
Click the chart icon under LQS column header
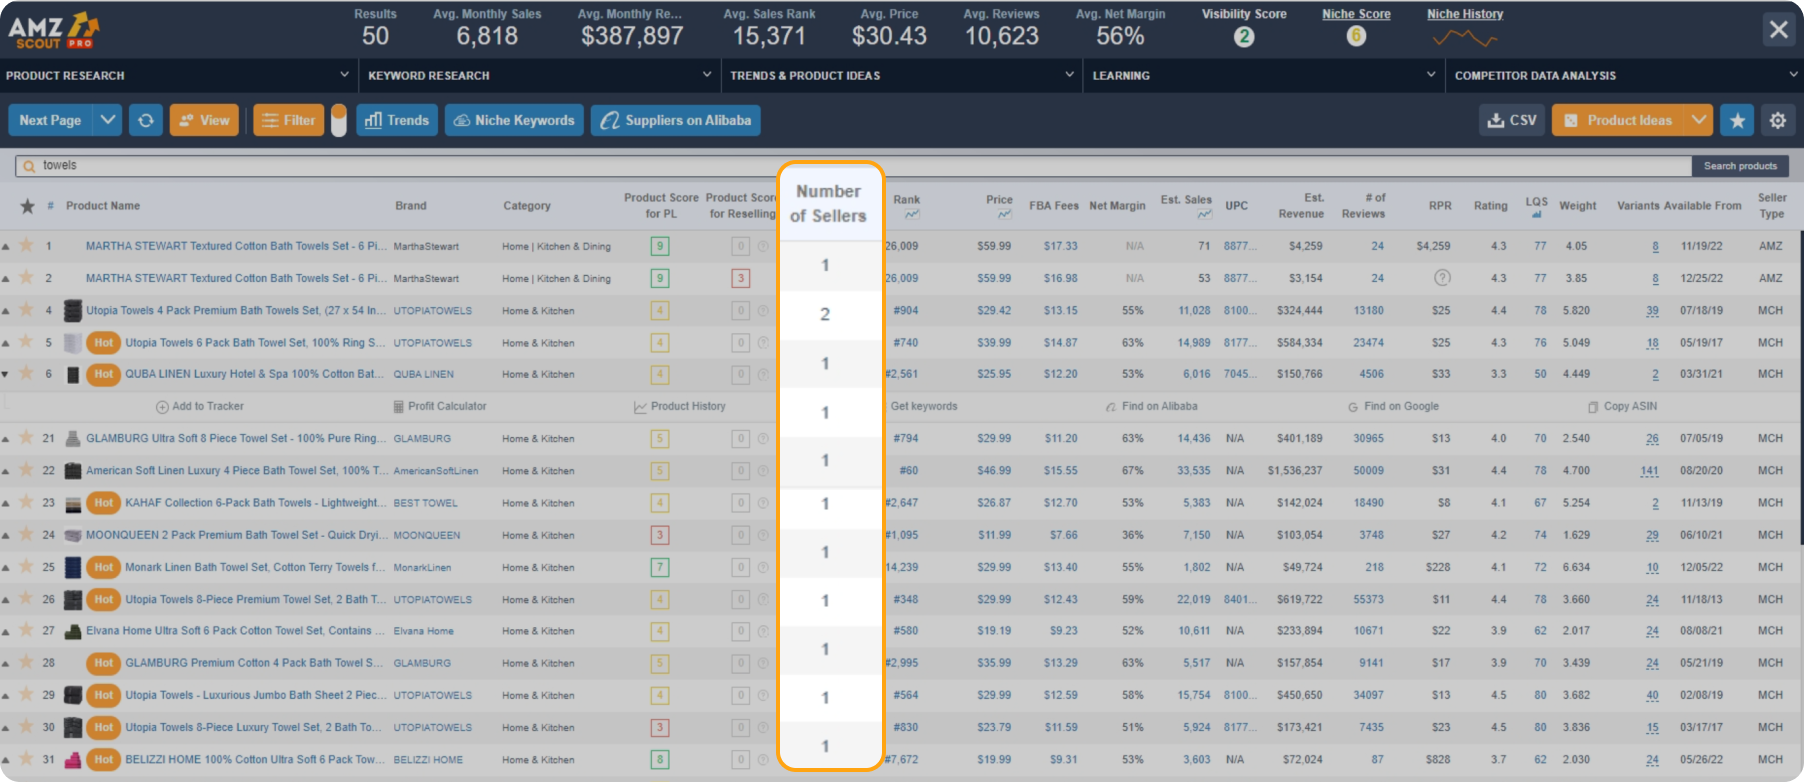(1537, 214)
